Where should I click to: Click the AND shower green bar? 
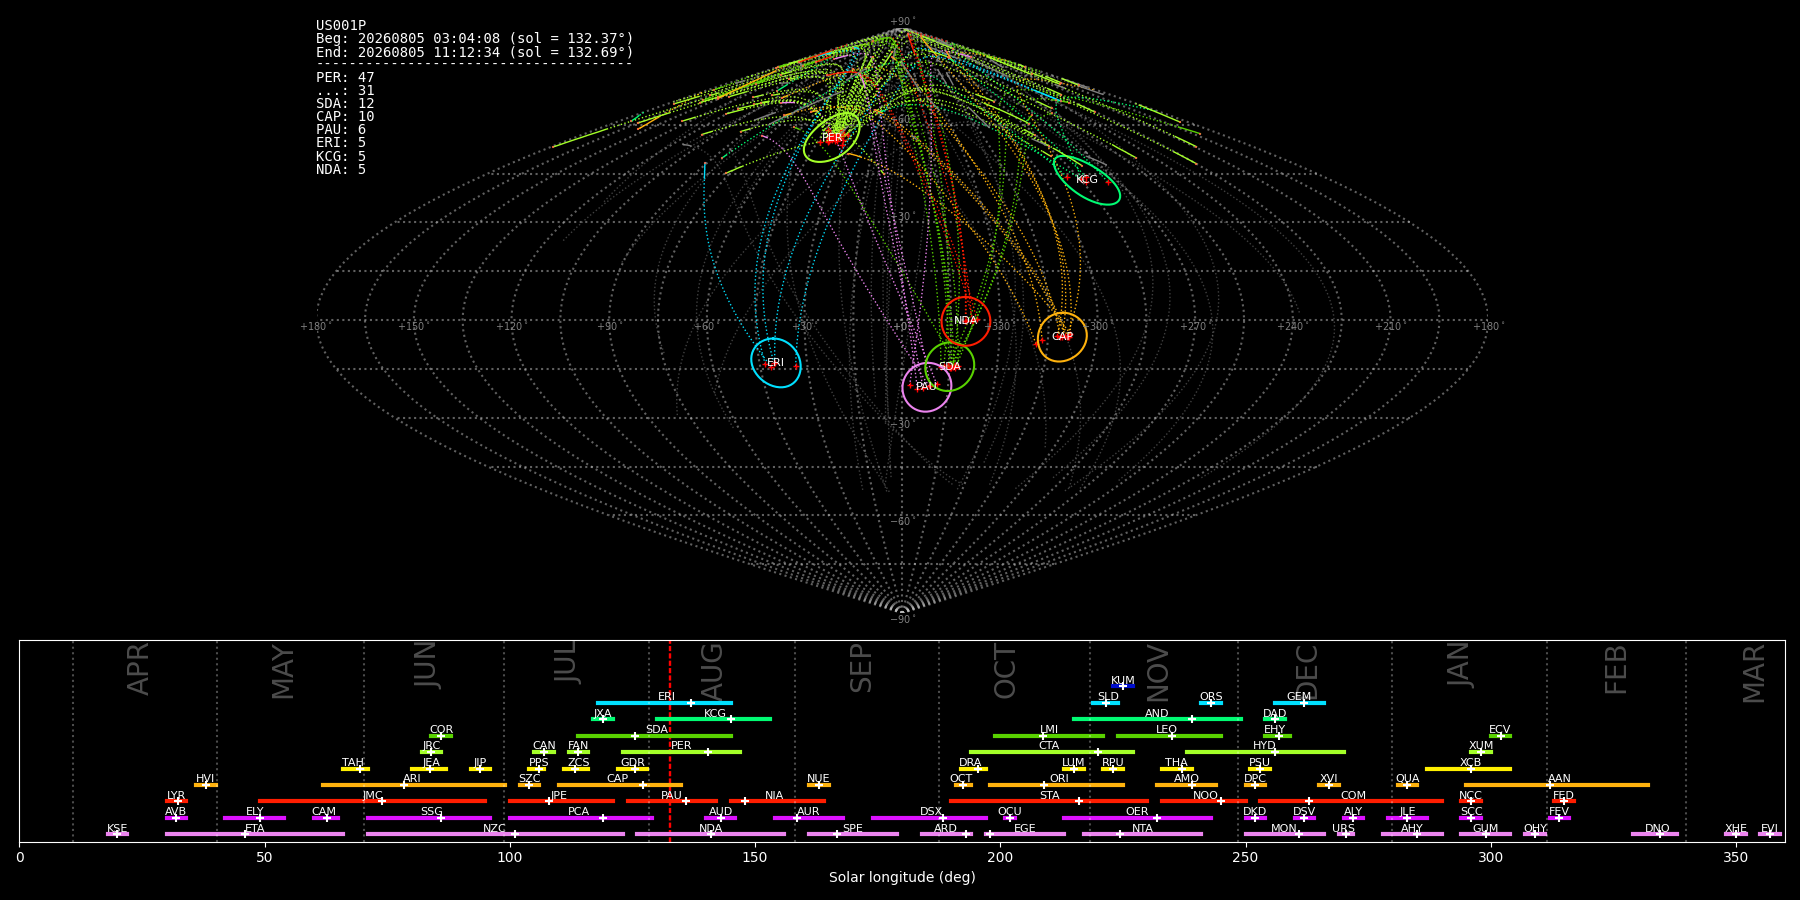click(x=1157, y=719)
